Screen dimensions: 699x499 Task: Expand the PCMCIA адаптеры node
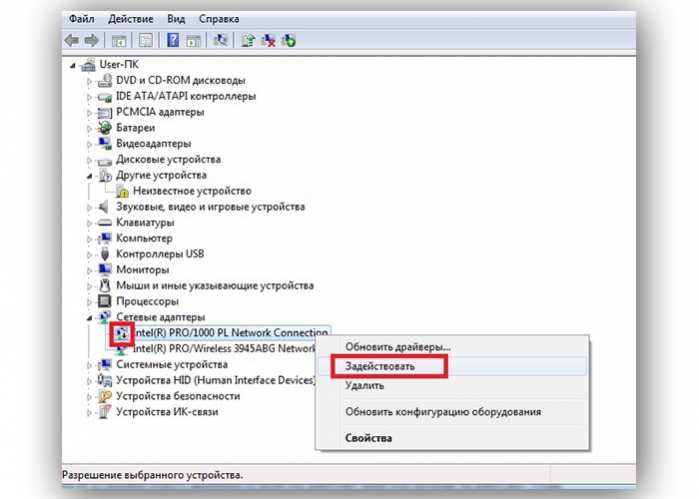89,113
